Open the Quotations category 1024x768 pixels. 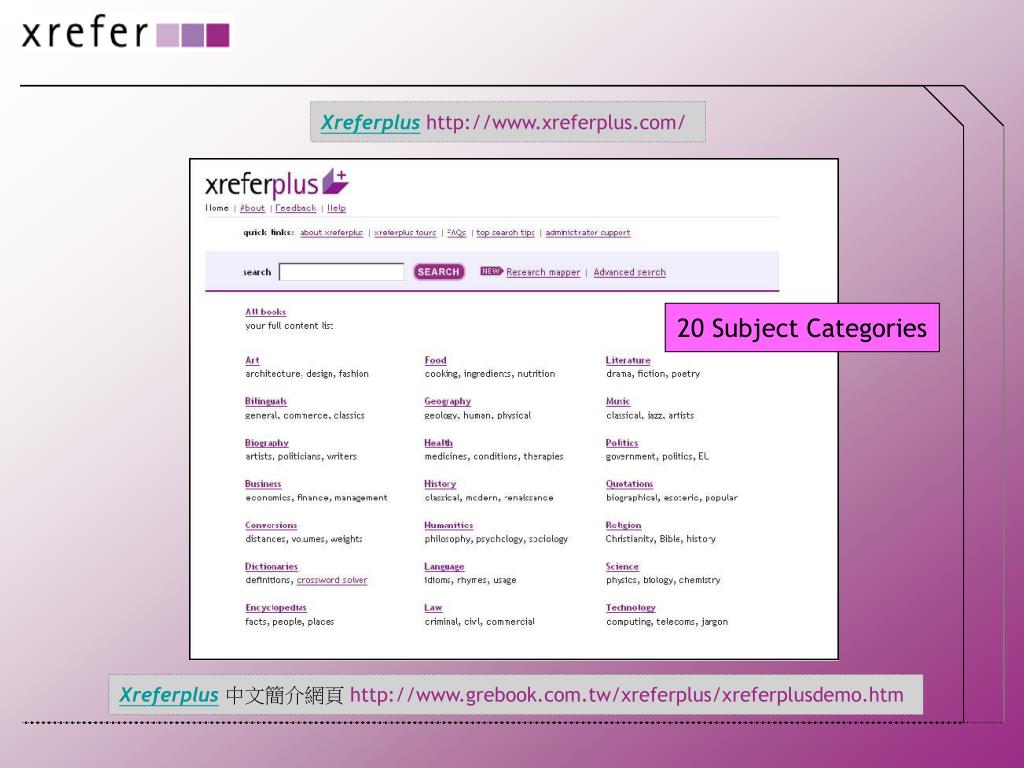point(630,484)
